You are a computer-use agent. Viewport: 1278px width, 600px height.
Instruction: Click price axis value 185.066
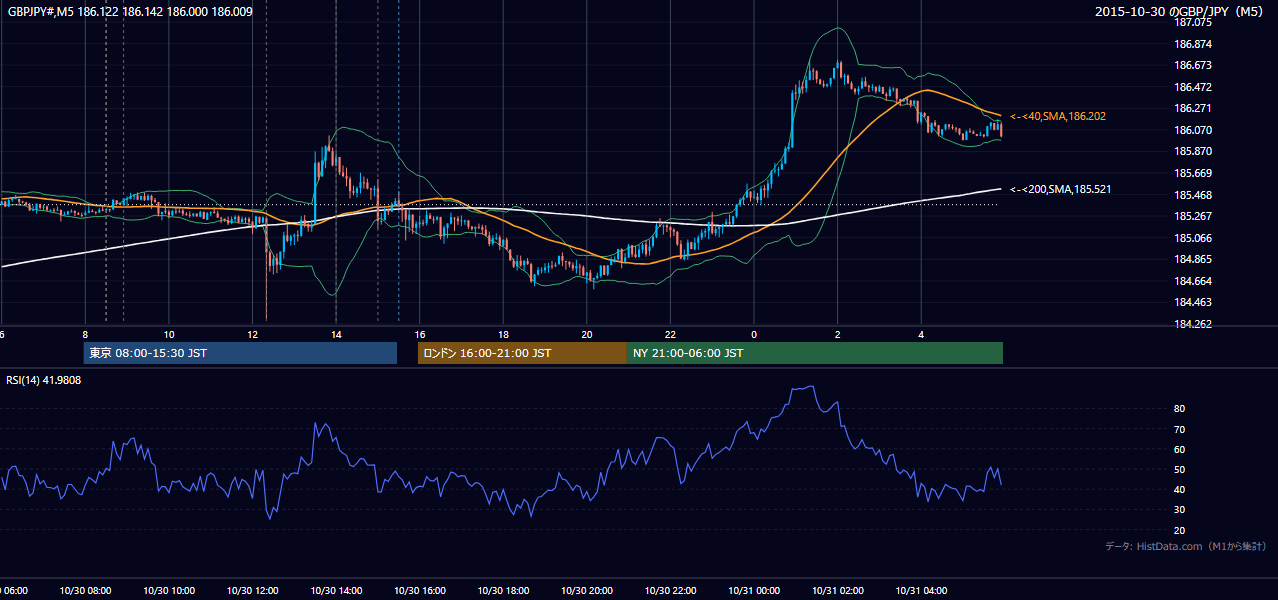coord(1194,238)
